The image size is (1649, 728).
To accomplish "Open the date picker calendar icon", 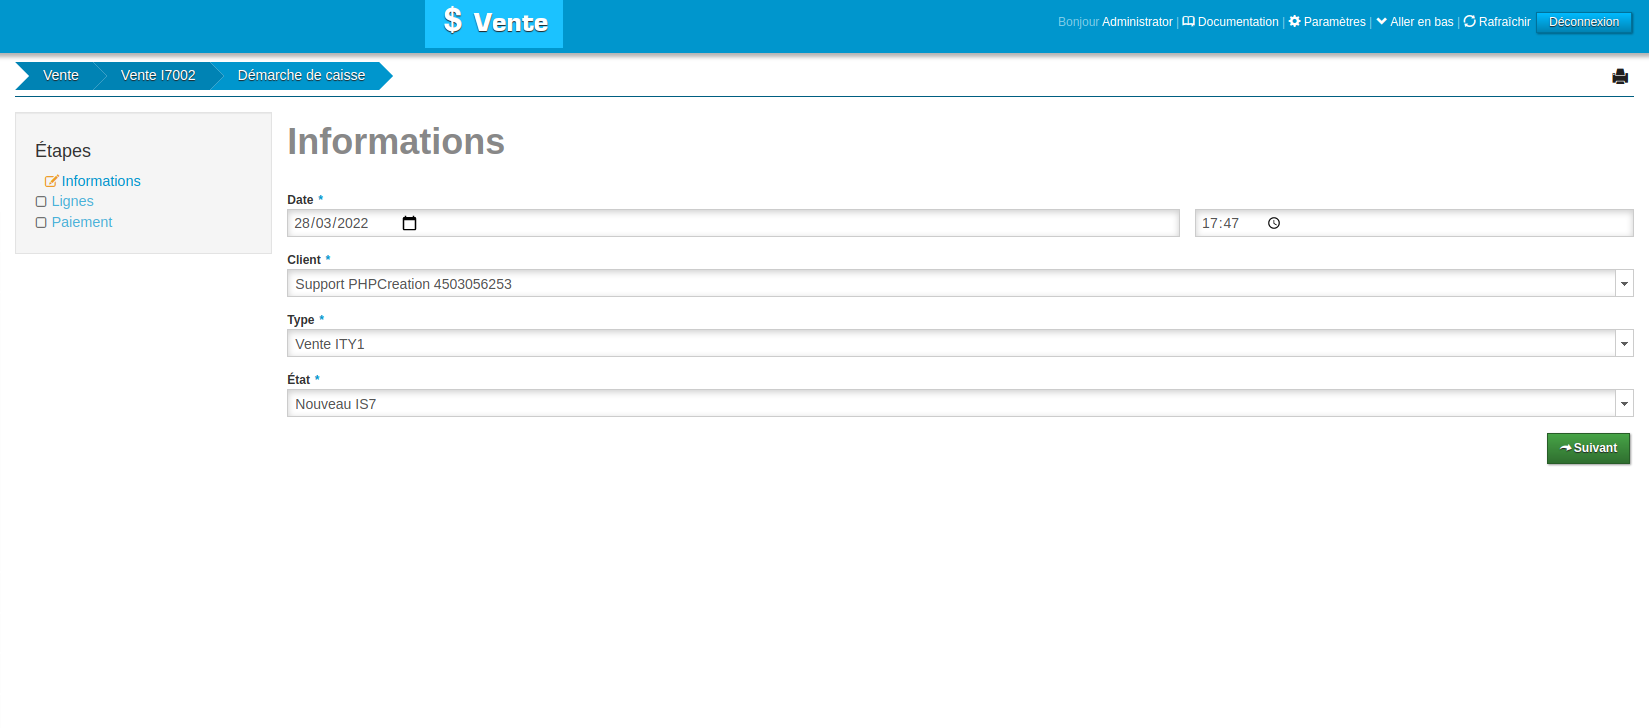I will pyautogui.click(x=409, y=223).
